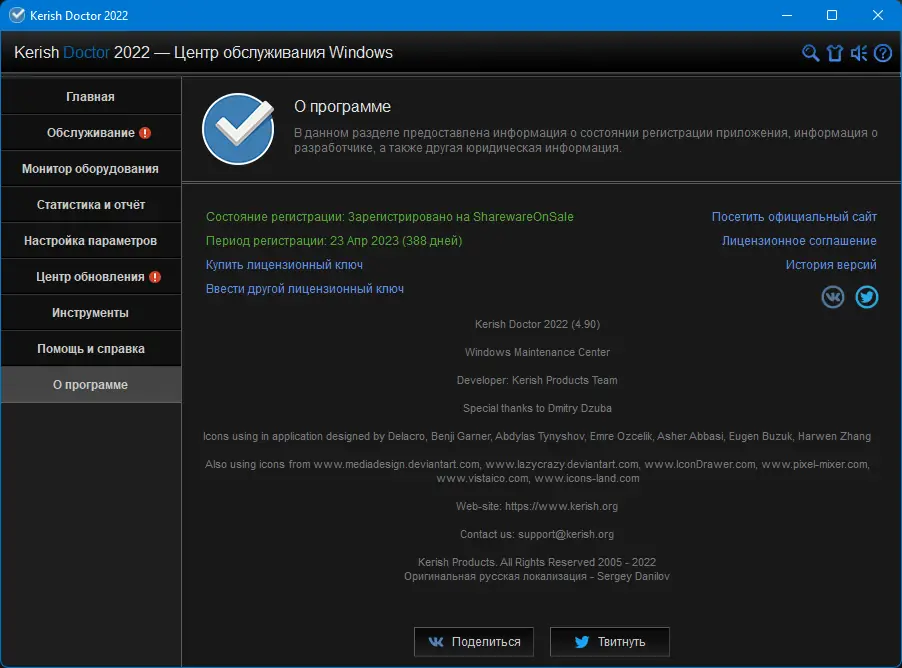
Task: Click the All Rights Reserved 2005 - 2022 text
Action: tap(537, 562)
